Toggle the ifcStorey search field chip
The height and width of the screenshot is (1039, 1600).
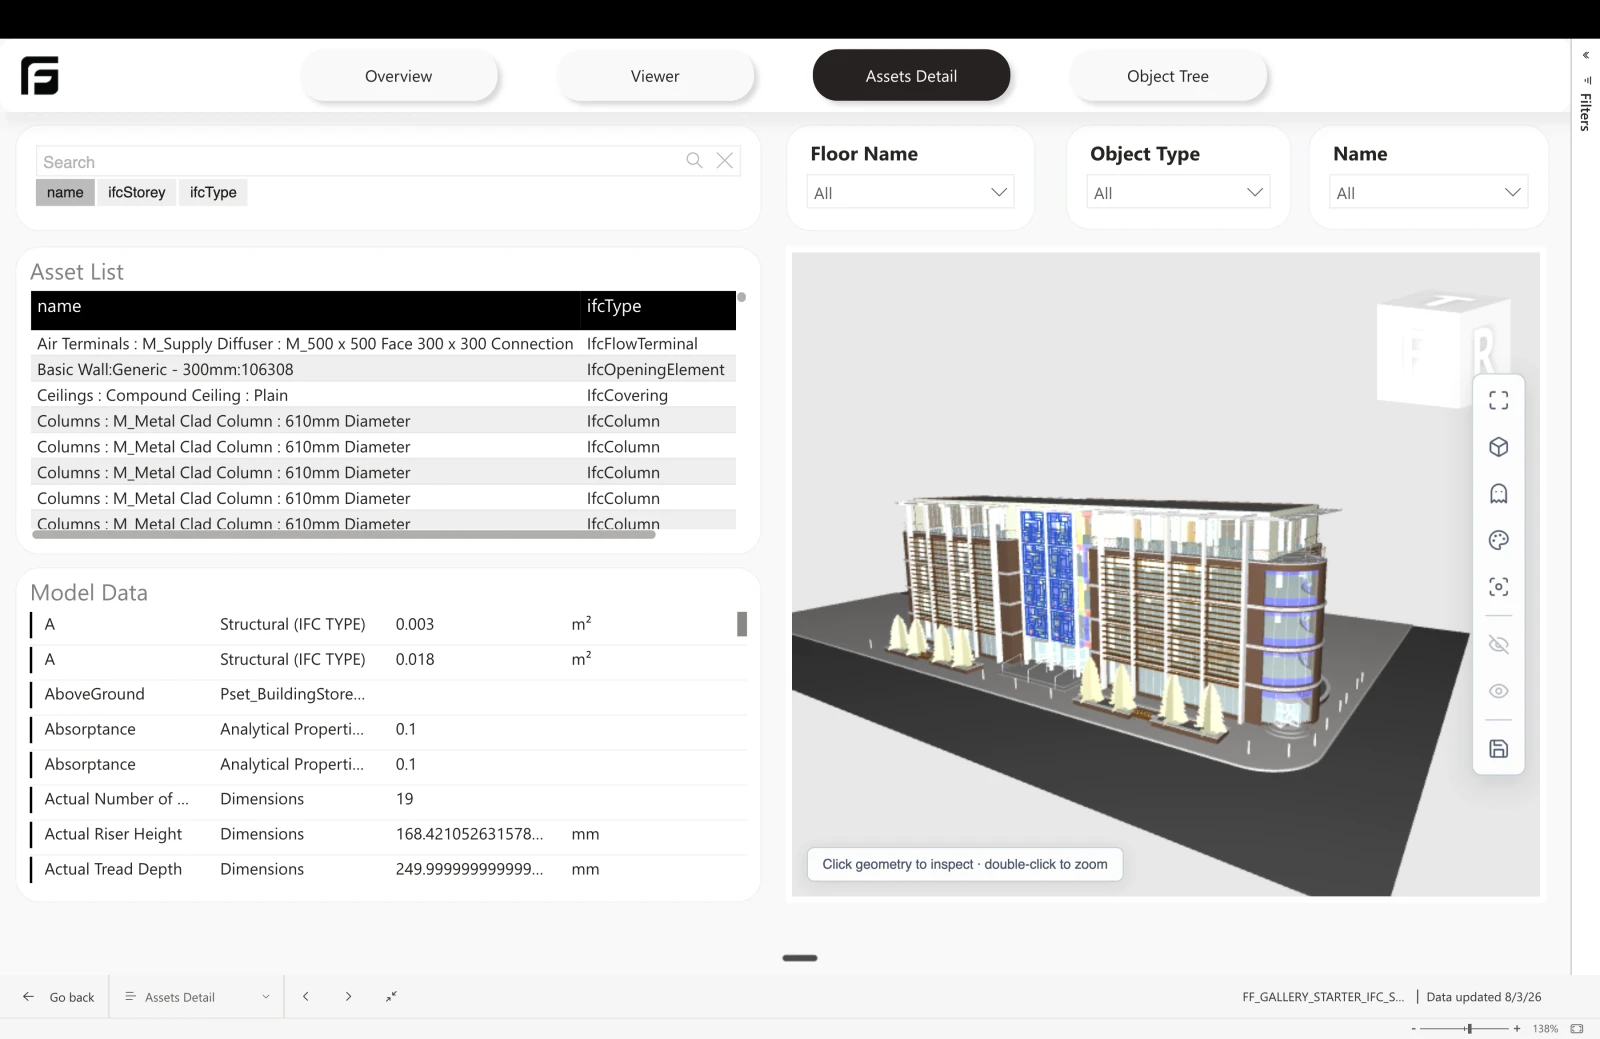point(137,193)
